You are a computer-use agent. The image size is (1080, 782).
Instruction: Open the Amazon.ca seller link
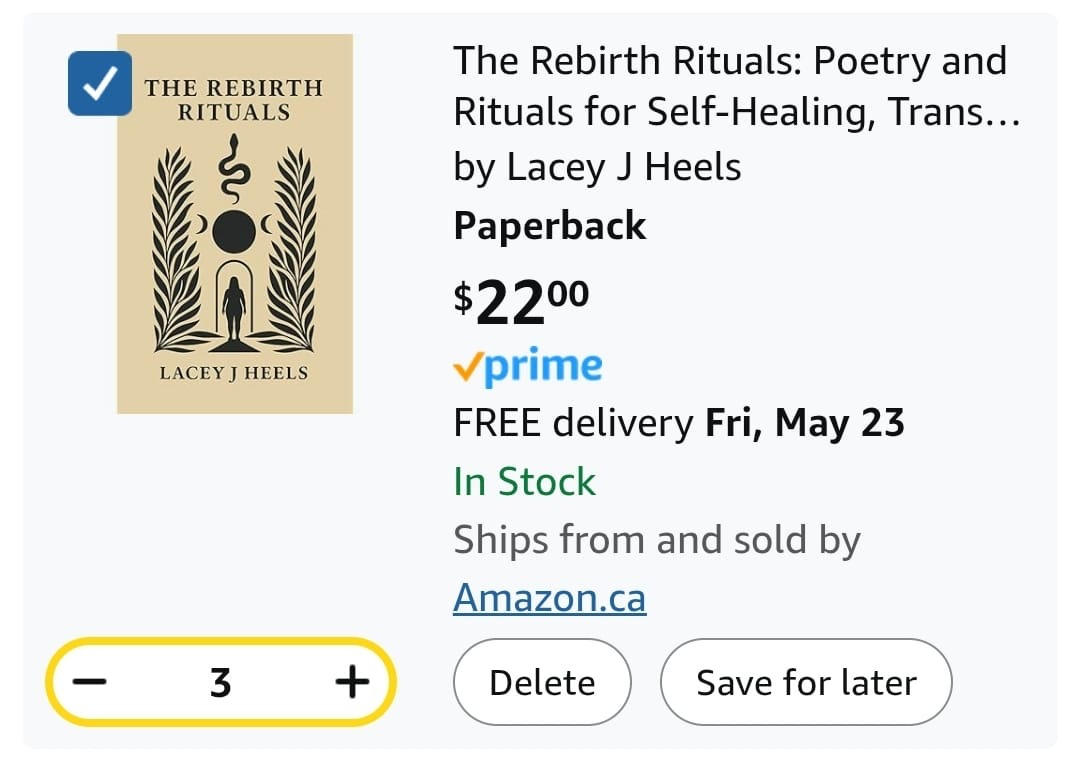pyautogui.click(x=549, y=598)
